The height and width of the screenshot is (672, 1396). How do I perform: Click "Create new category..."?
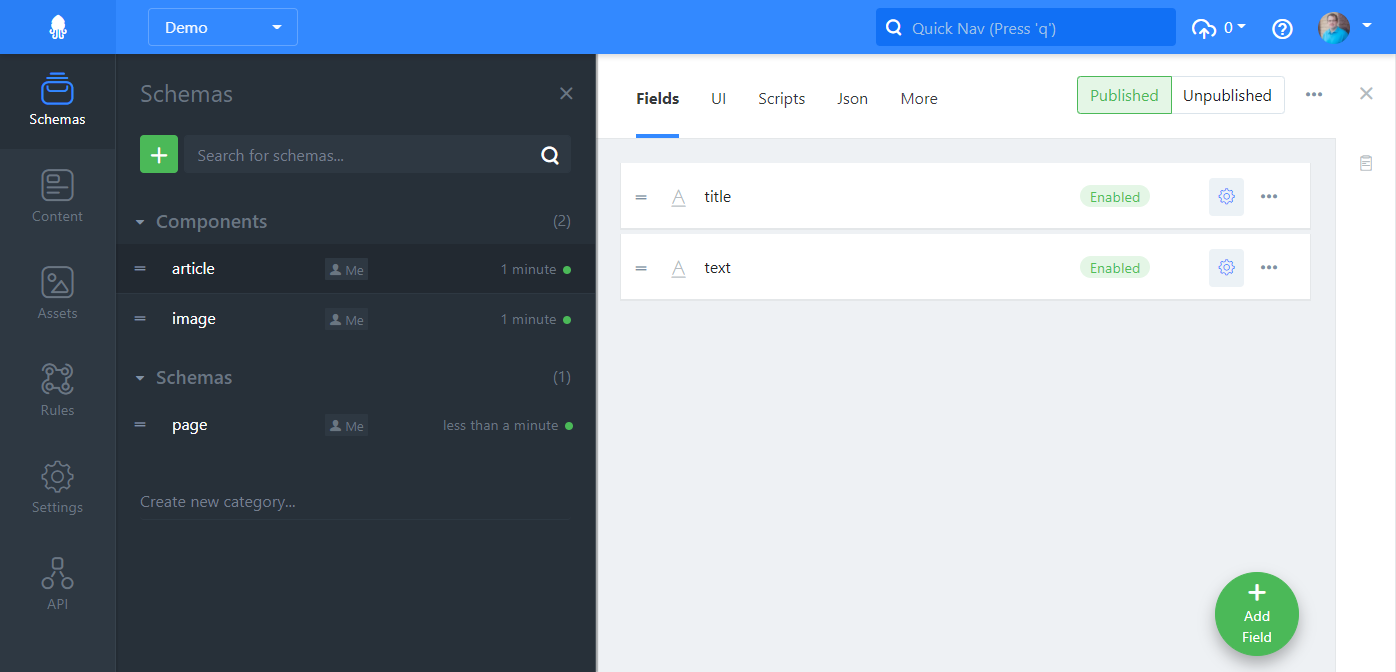coord(217,501)
